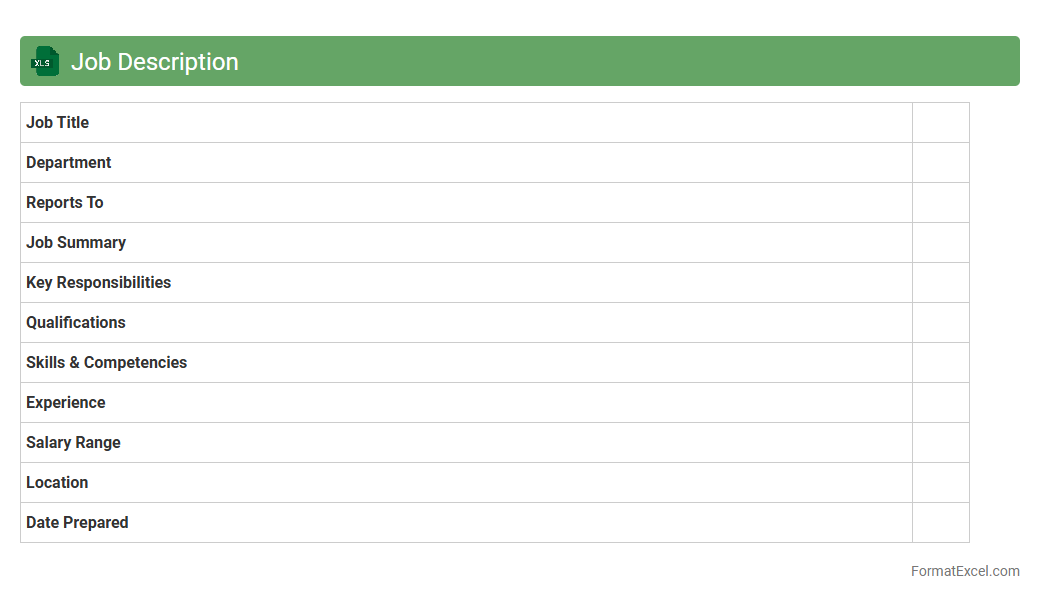
Task: Click the empty cell beside Date Prepared
Action: [940, 522]
